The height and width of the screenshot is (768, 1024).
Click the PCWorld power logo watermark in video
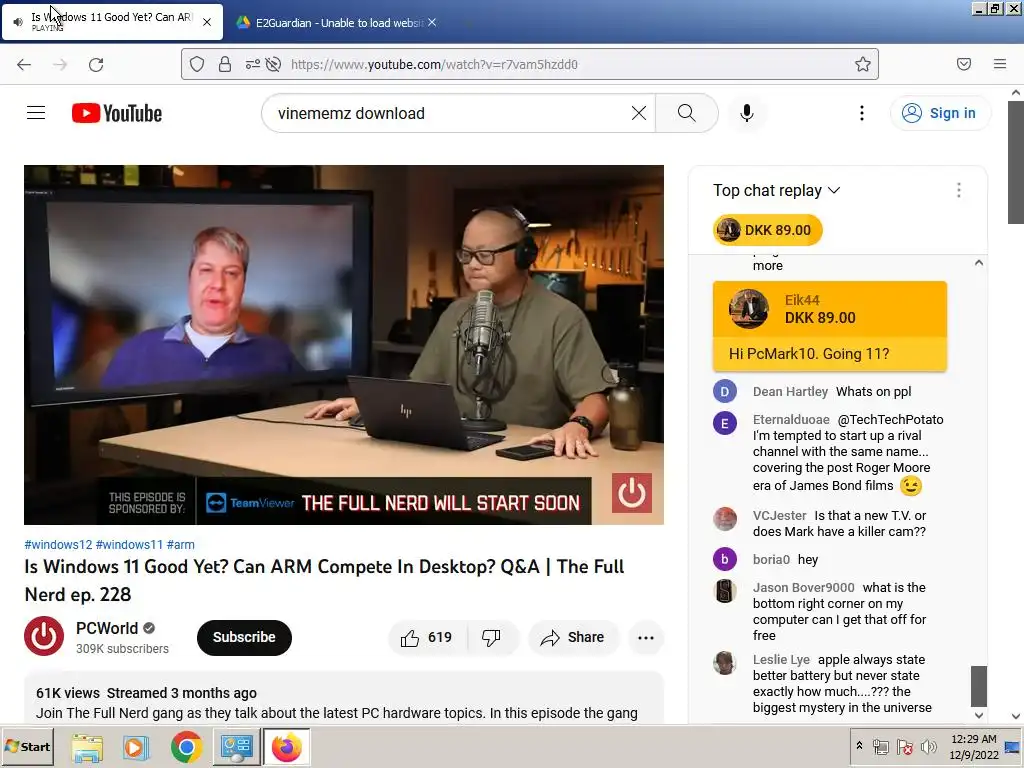[x=632, y=493]
